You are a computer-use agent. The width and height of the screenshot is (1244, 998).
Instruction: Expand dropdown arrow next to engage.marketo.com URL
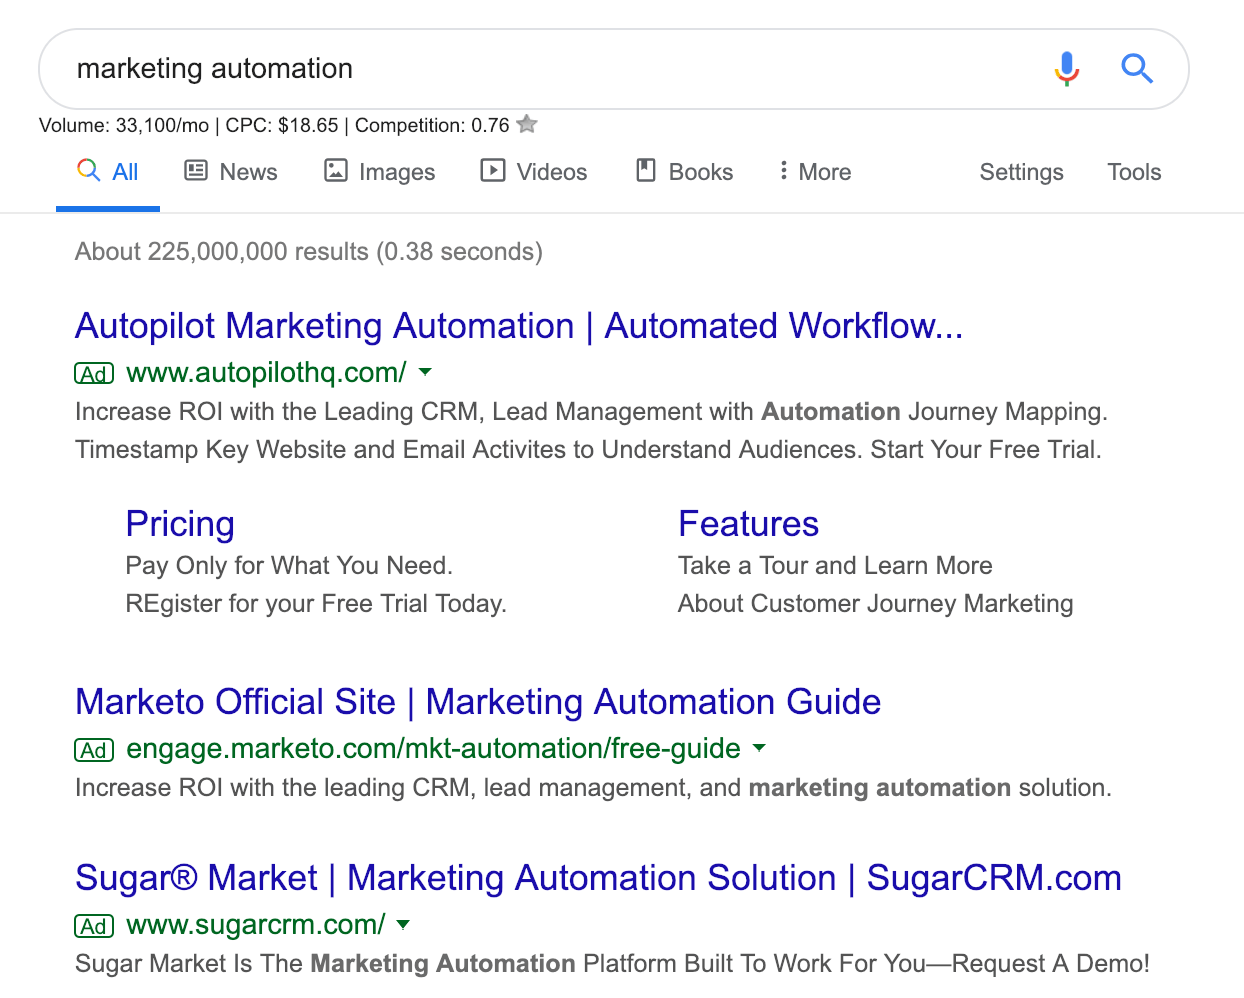(759, 748)
